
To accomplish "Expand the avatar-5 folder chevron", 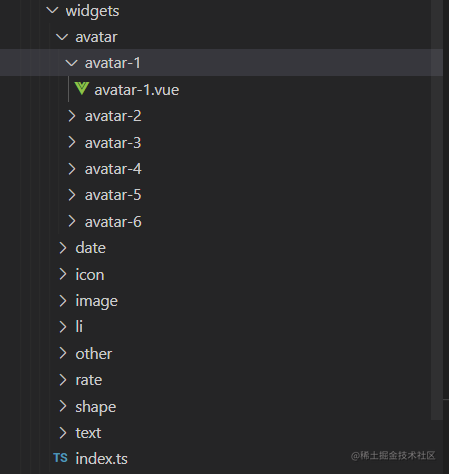I will click(x=72, y=195).
